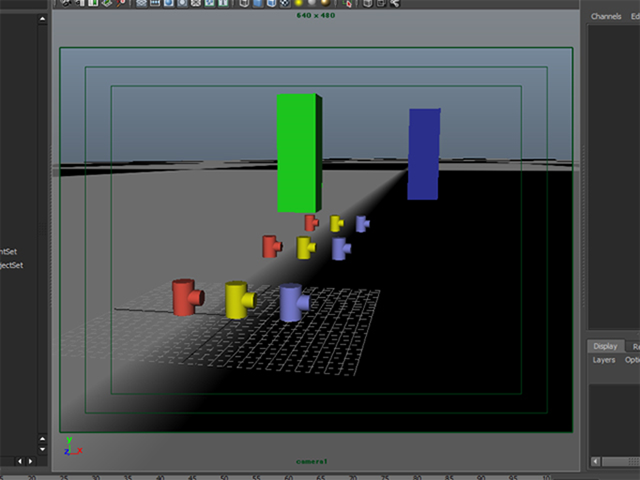Click the "640 x 480" resolution label
This screenshot has width=640, height=480.
(316, 16)
